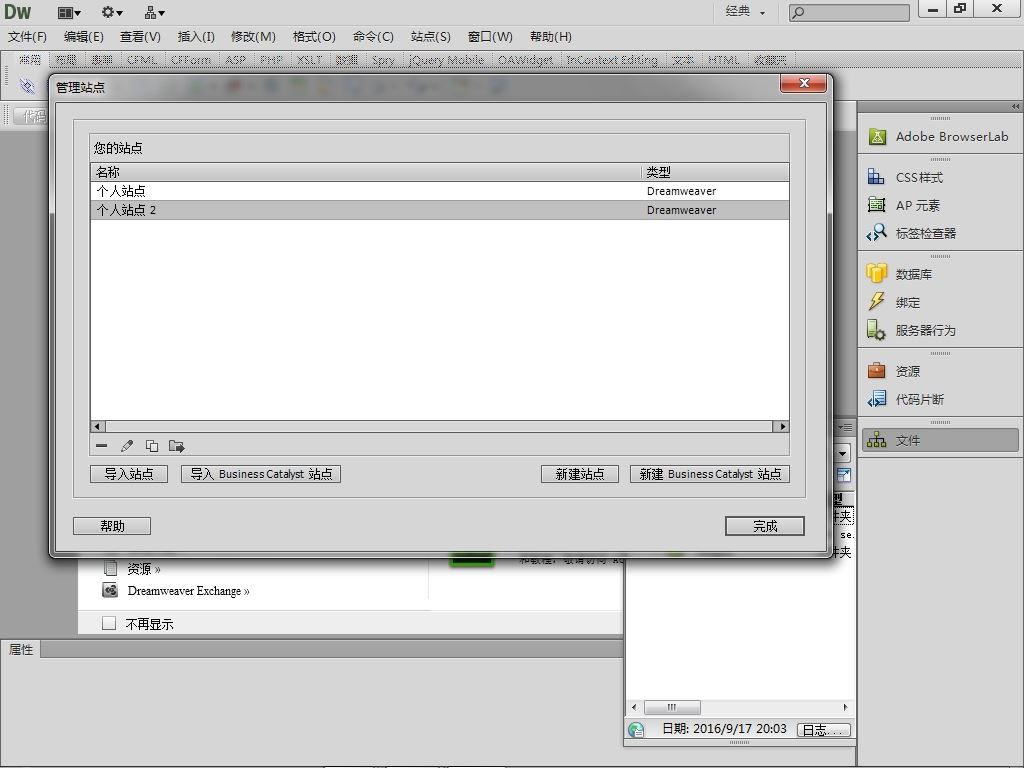Open files panel dropdown behind dialog
Viewport: 1024px width, 768px height.
(842, 453)
